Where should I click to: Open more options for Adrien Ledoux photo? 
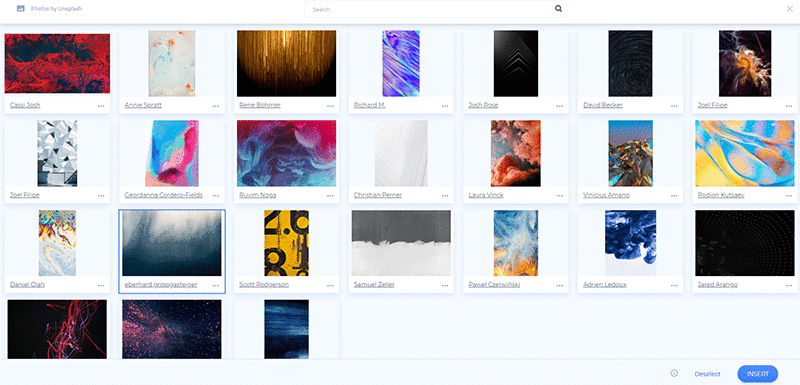(674, 286)
